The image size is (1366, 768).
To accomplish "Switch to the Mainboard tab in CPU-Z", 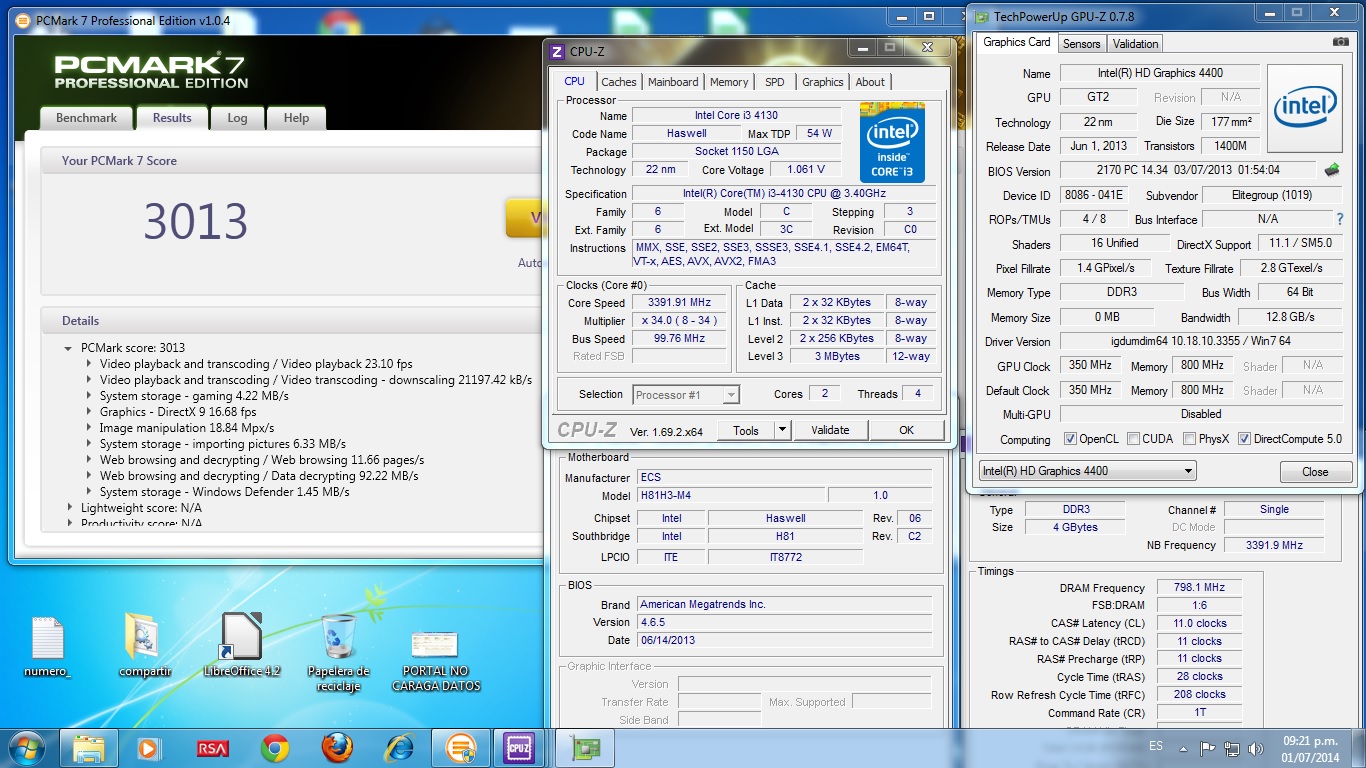I will pyautogui.click(x=673, y=82).
